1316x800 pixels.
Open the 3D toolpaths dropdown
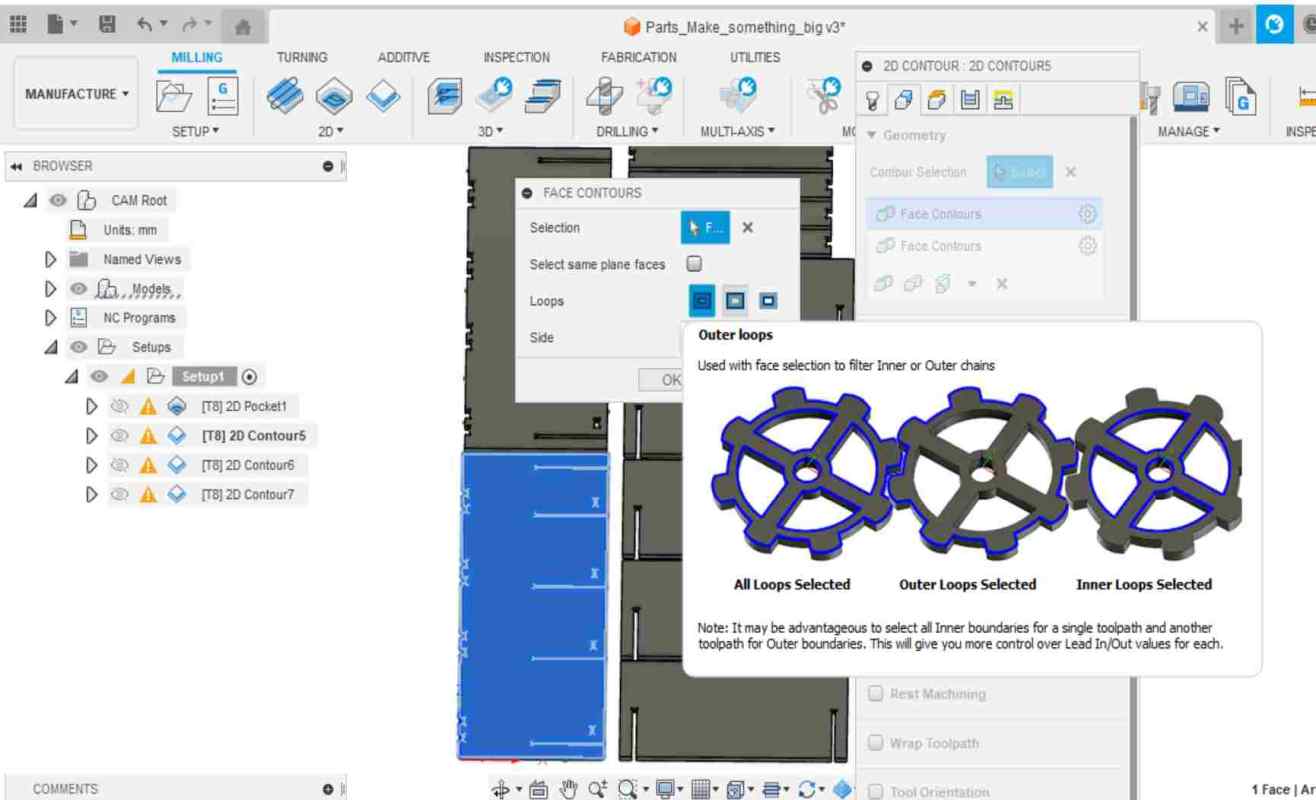tap(490, 131)
